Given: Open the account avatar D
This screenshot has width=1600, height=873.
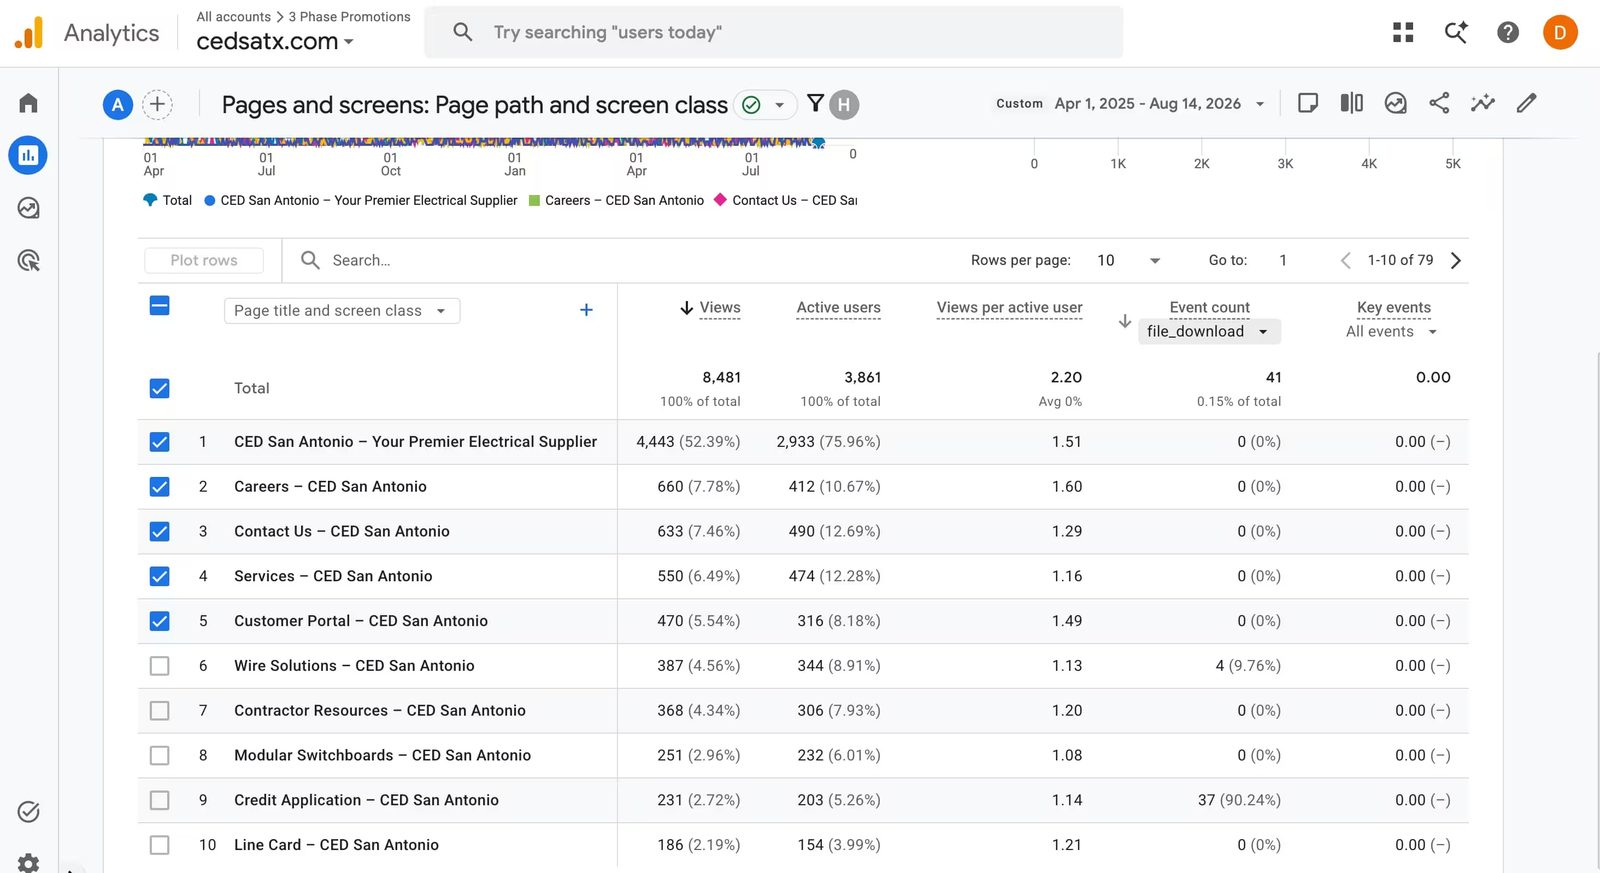Looking at the screenshot, I should pos(1560,33).
